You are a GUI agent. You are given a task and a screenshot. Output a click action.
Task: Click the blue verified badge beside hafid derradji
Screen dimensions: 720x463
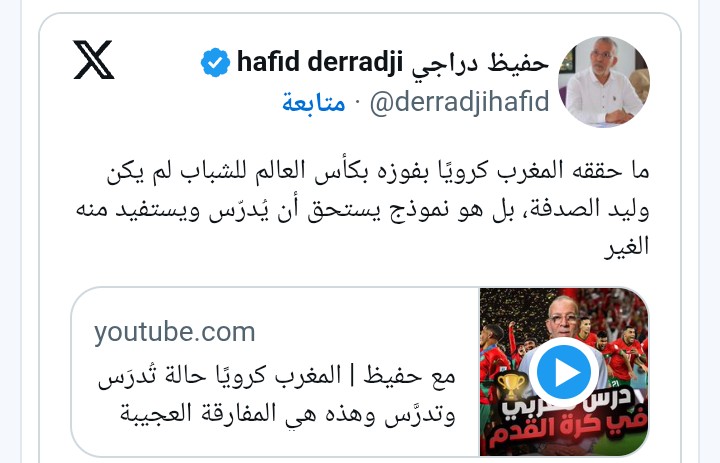coord(215,62)
